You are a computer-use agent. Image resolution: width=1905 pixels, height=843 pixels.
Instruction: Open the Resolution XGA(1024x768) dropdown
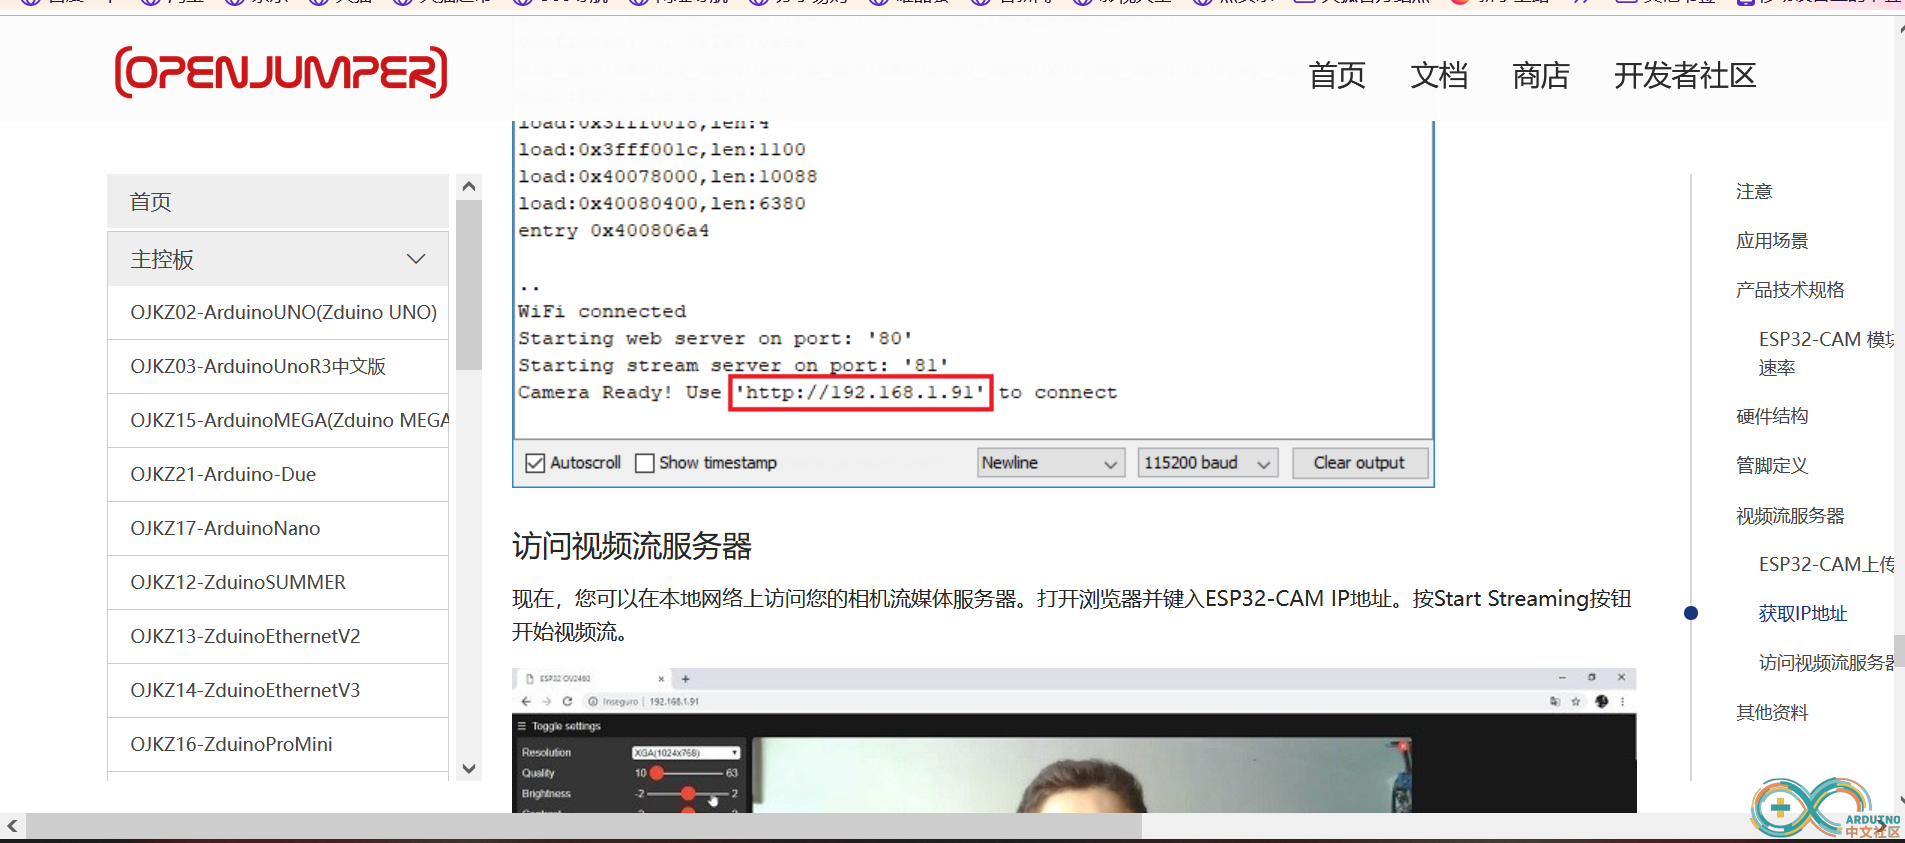tap(685, 752)
